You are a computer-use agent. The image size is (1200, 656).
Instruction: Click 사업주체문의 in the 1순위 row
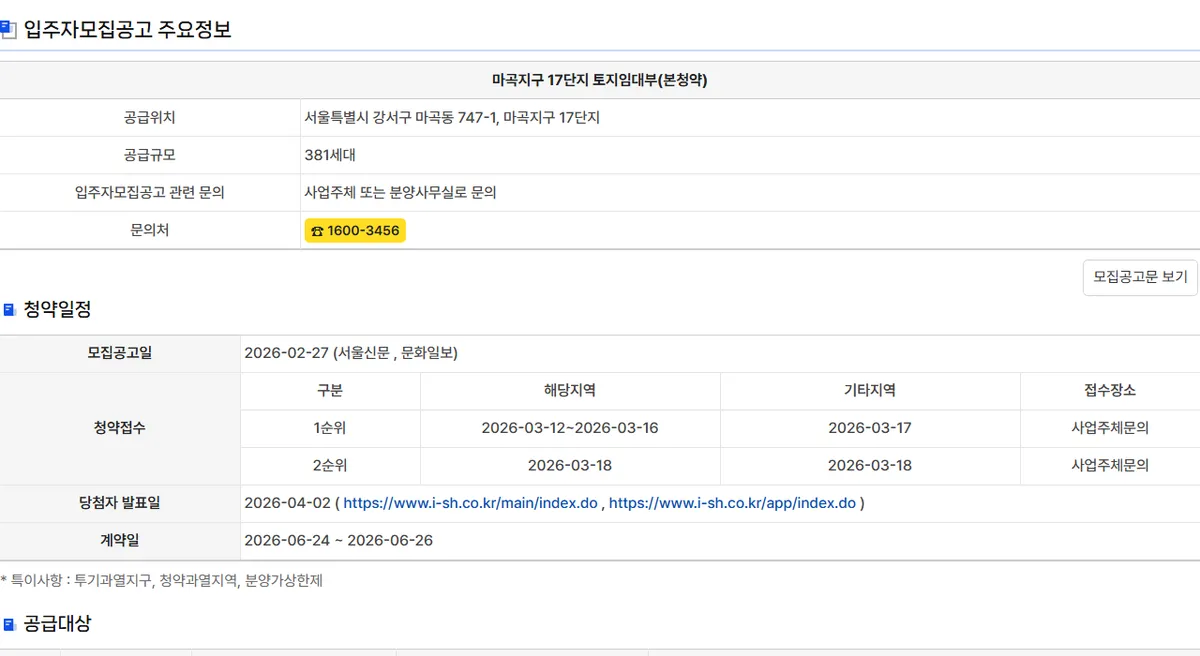click(1110, 428)
